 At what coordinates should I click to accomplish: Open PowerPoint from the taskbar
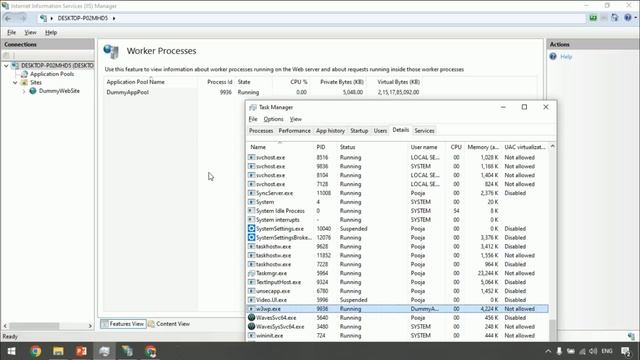coord(81,351)
